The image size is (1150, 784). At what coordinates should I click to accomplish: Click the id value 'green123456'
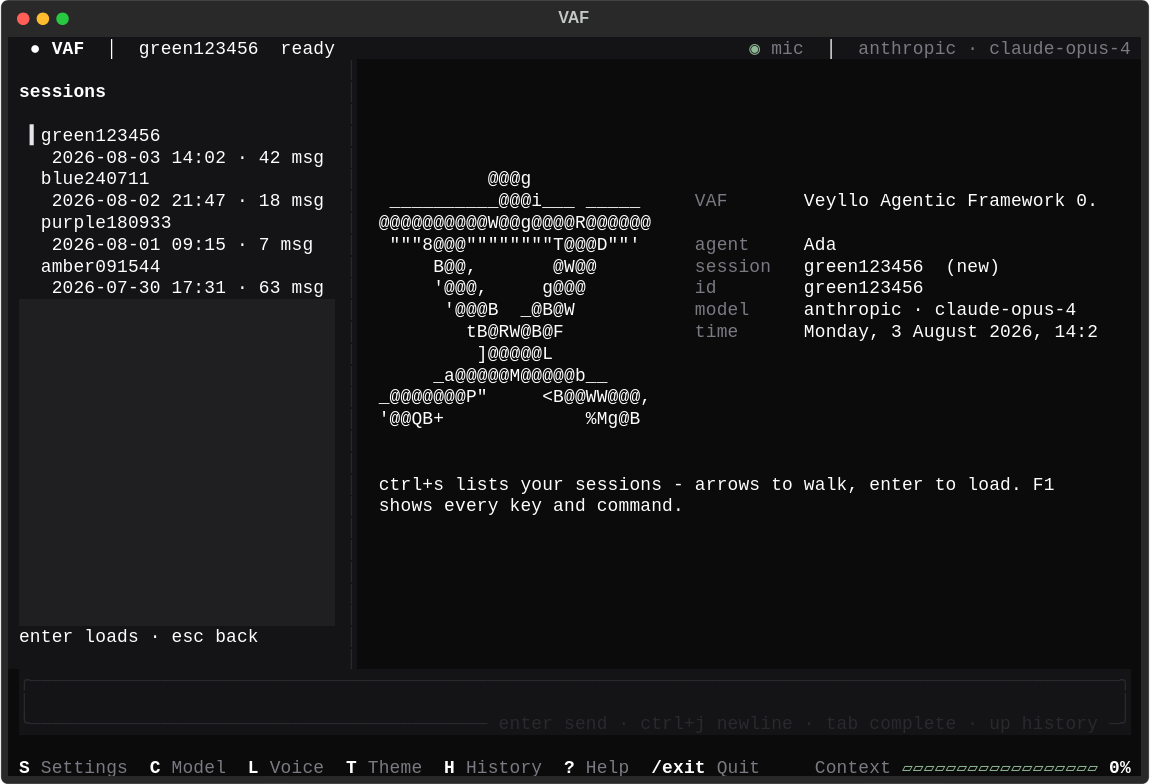click(x=863, y=288)
